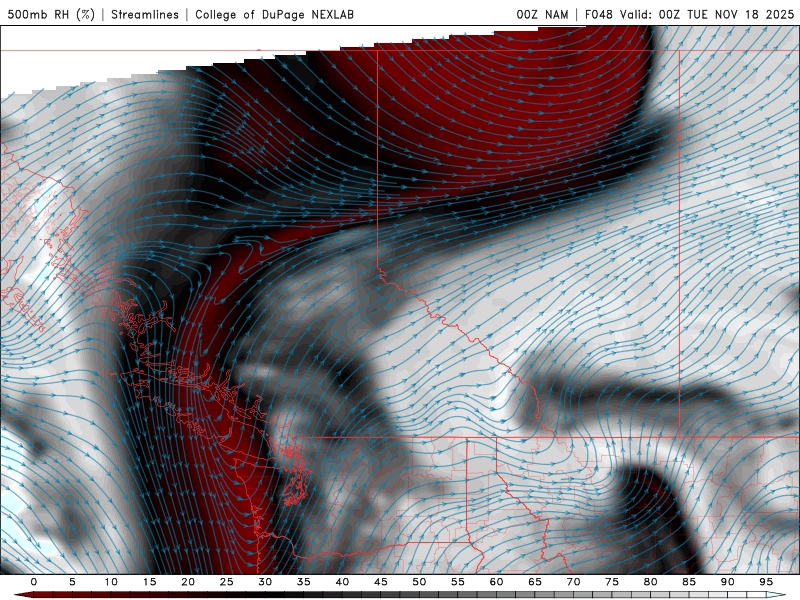Click the colorbar label "55"
This screenshot has height=600, width=800.
pyautogui.click(x=458, y=582)
